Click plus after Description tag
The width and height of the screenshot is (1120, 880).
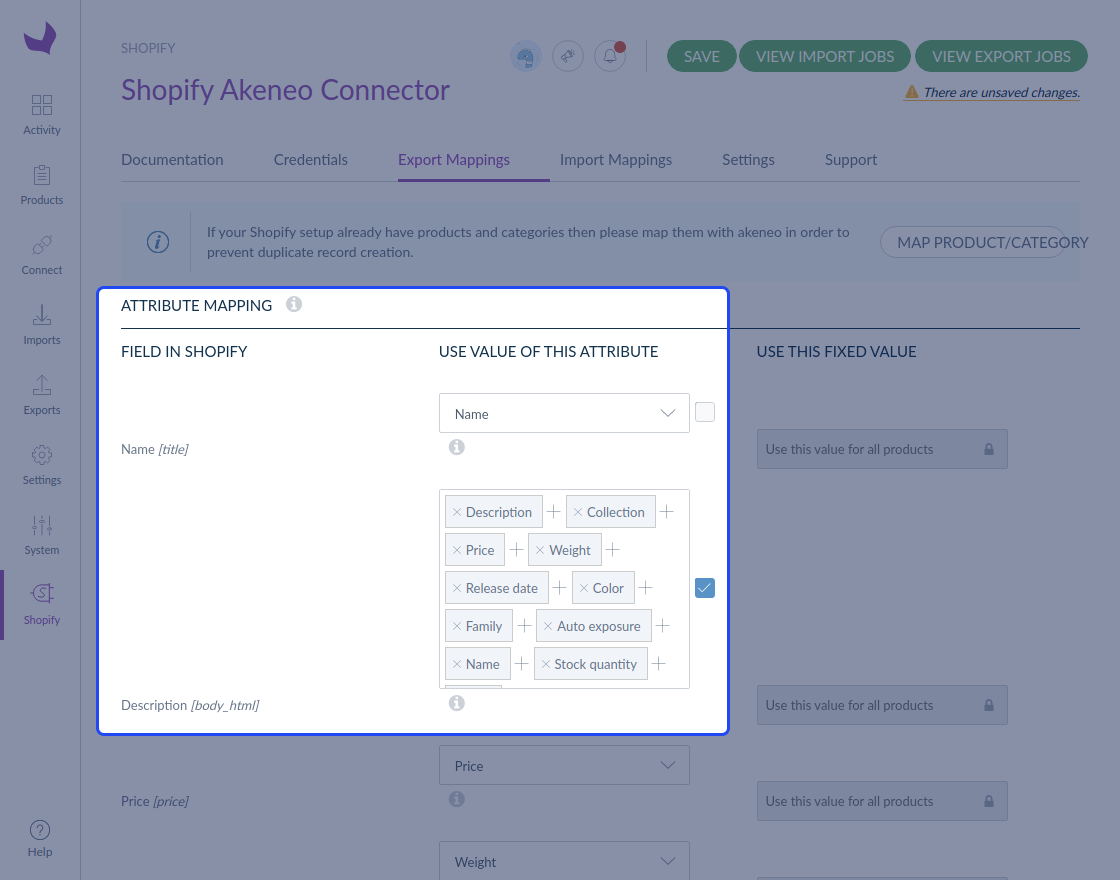coord(554,511)
